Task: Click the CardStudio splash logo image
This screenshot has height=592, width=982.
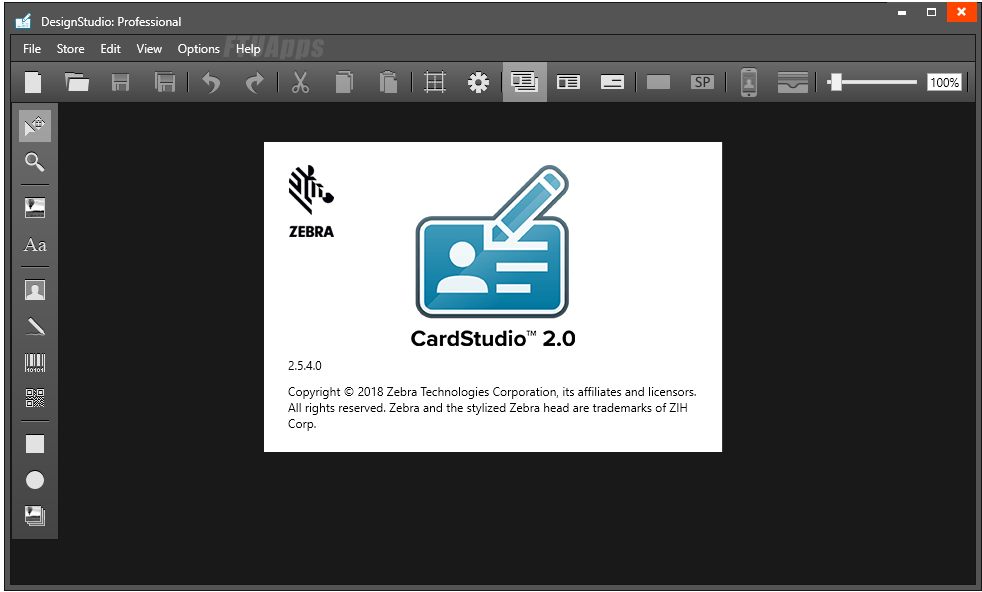Action: tap(492, 242)
